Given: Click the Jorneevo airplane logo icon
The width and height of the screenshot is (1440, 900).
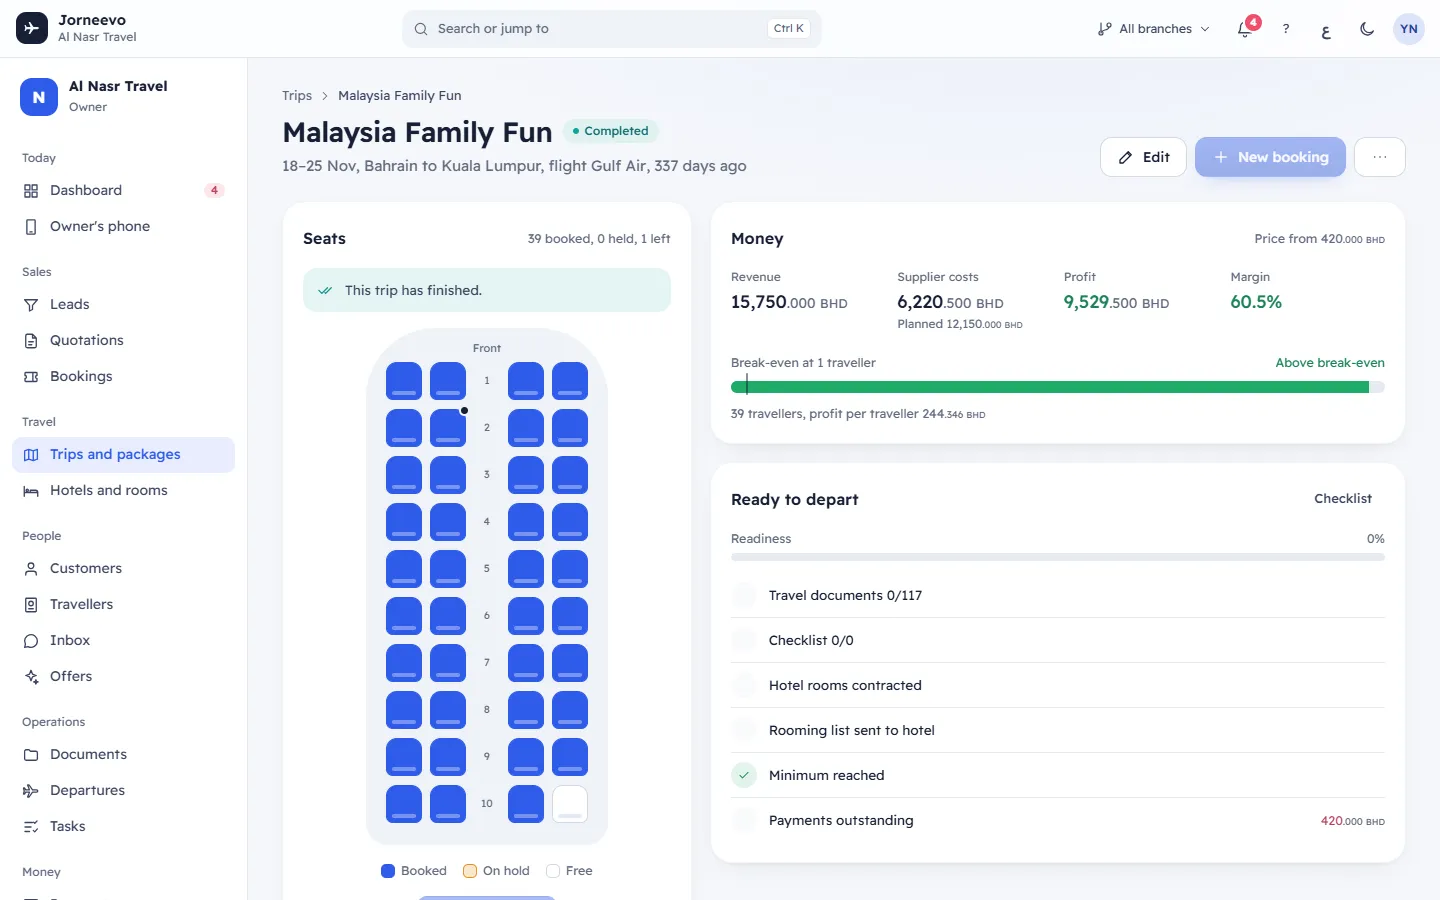Looking at the screenshot, I should click(32, 28).
